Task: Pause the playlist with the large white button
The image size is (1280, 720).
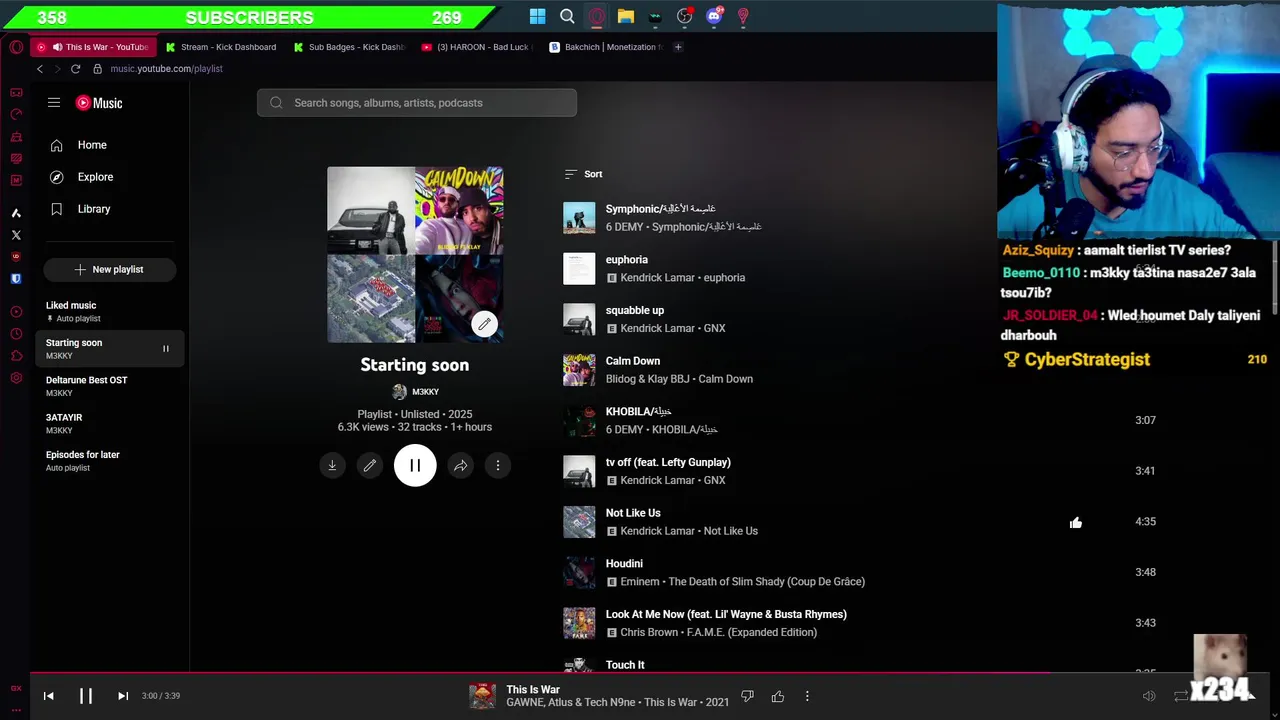Action: tap(415, 465)
